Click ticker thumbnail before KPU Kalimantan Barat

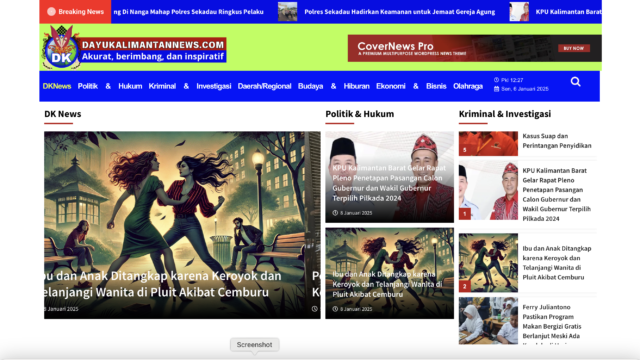519,11
